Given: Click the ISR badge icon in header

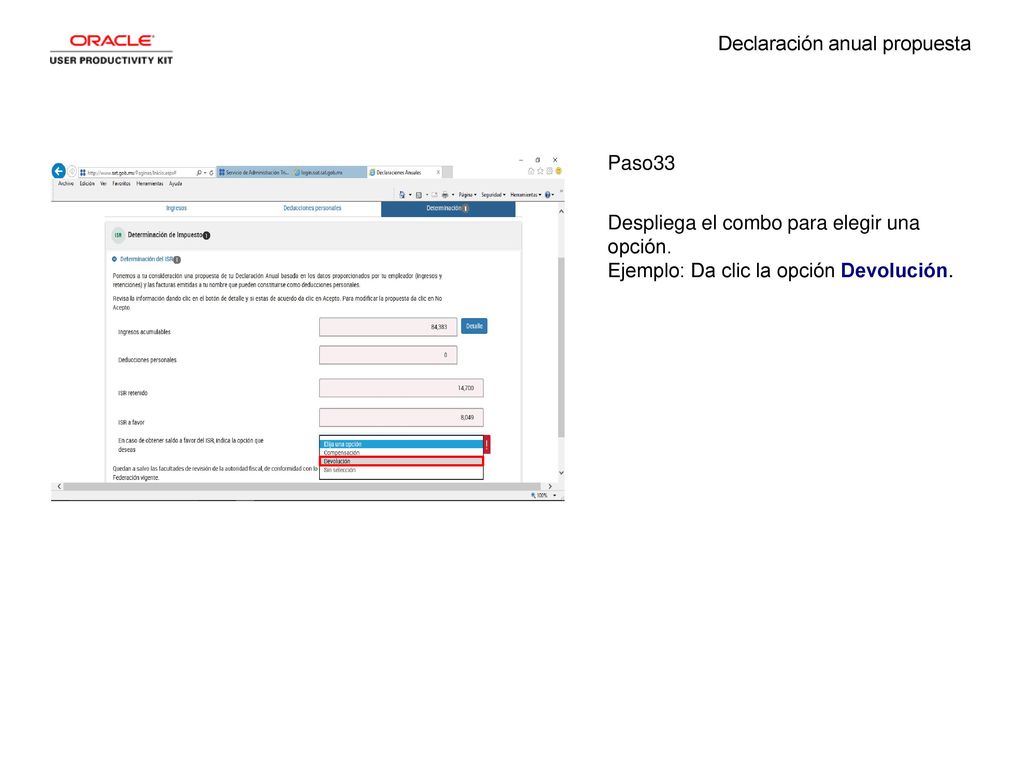Looking at the screenshot, I should coord(118,235).
